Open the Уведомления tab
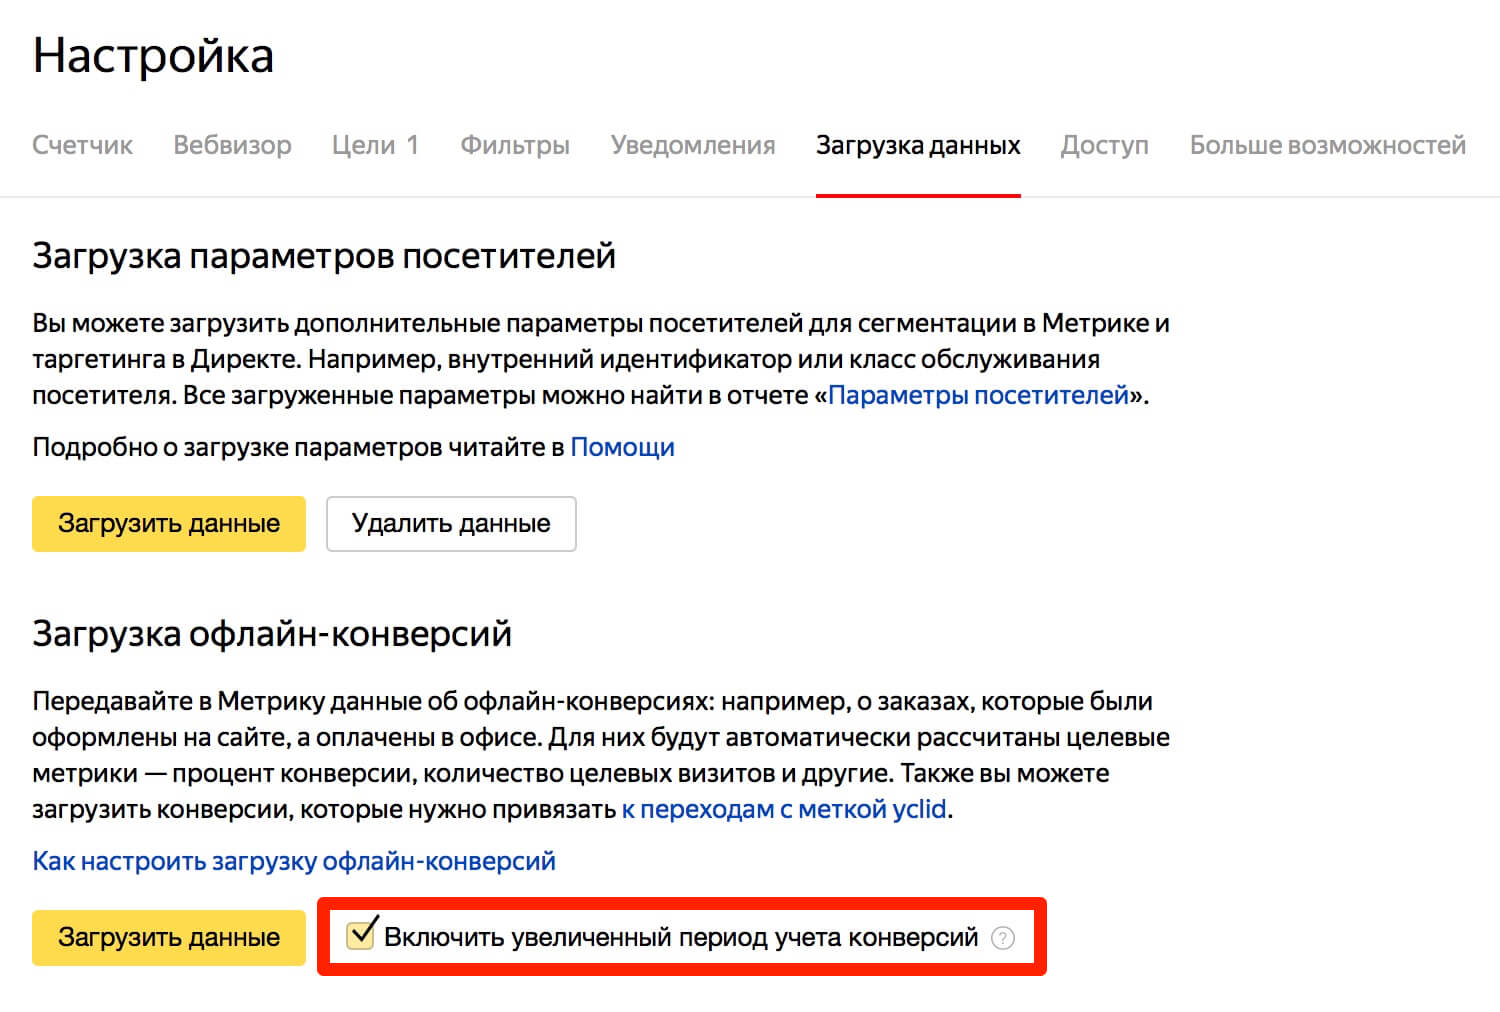This screenshot has height=1012, width=1500. coord(693,145)
